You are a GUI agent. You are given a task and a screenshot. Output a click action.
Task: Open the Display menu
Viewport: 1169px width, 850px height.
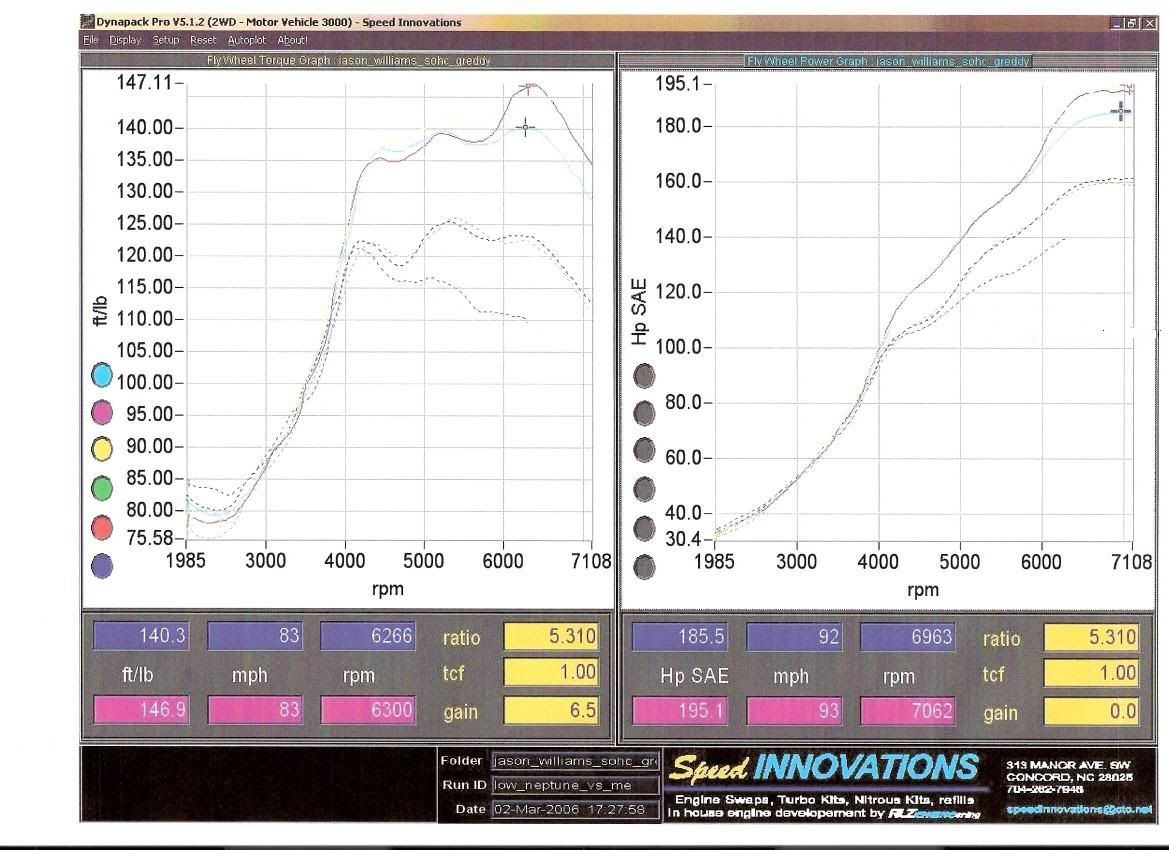[x=125, y=40]
